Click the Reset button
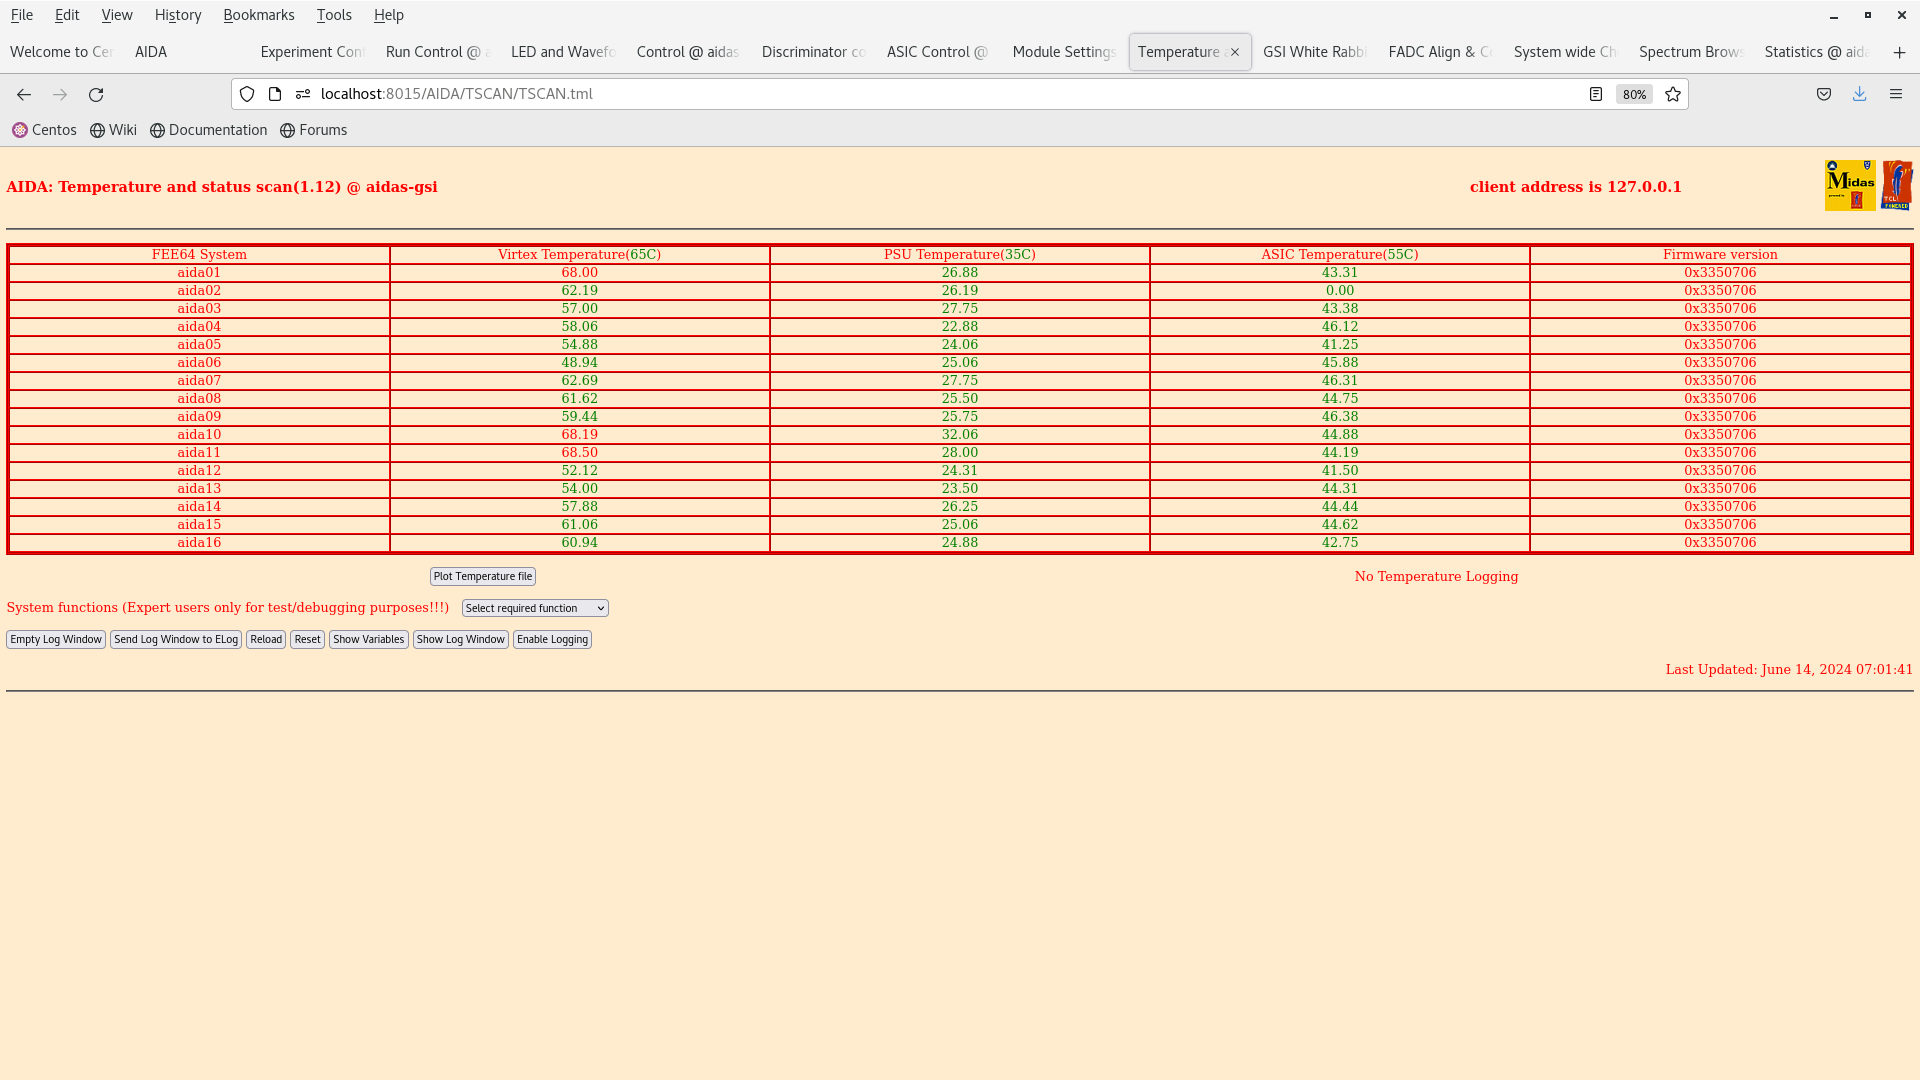The height and width of the screenshot is (1080, 1920). tap(306, 640)
